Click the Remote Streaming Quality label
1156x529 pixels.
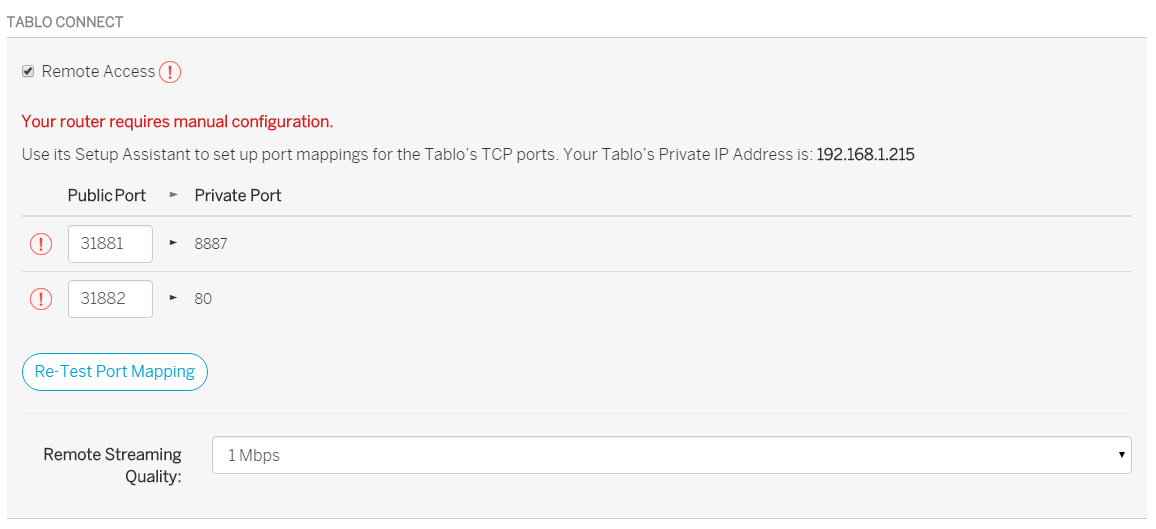[113, 466]
